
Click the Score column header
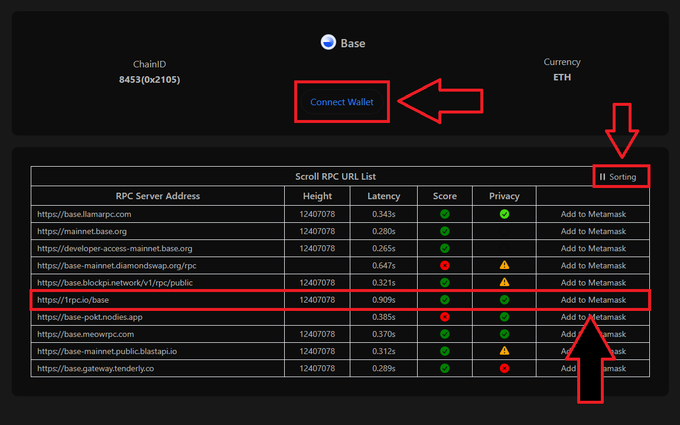[x=445, y=196]
